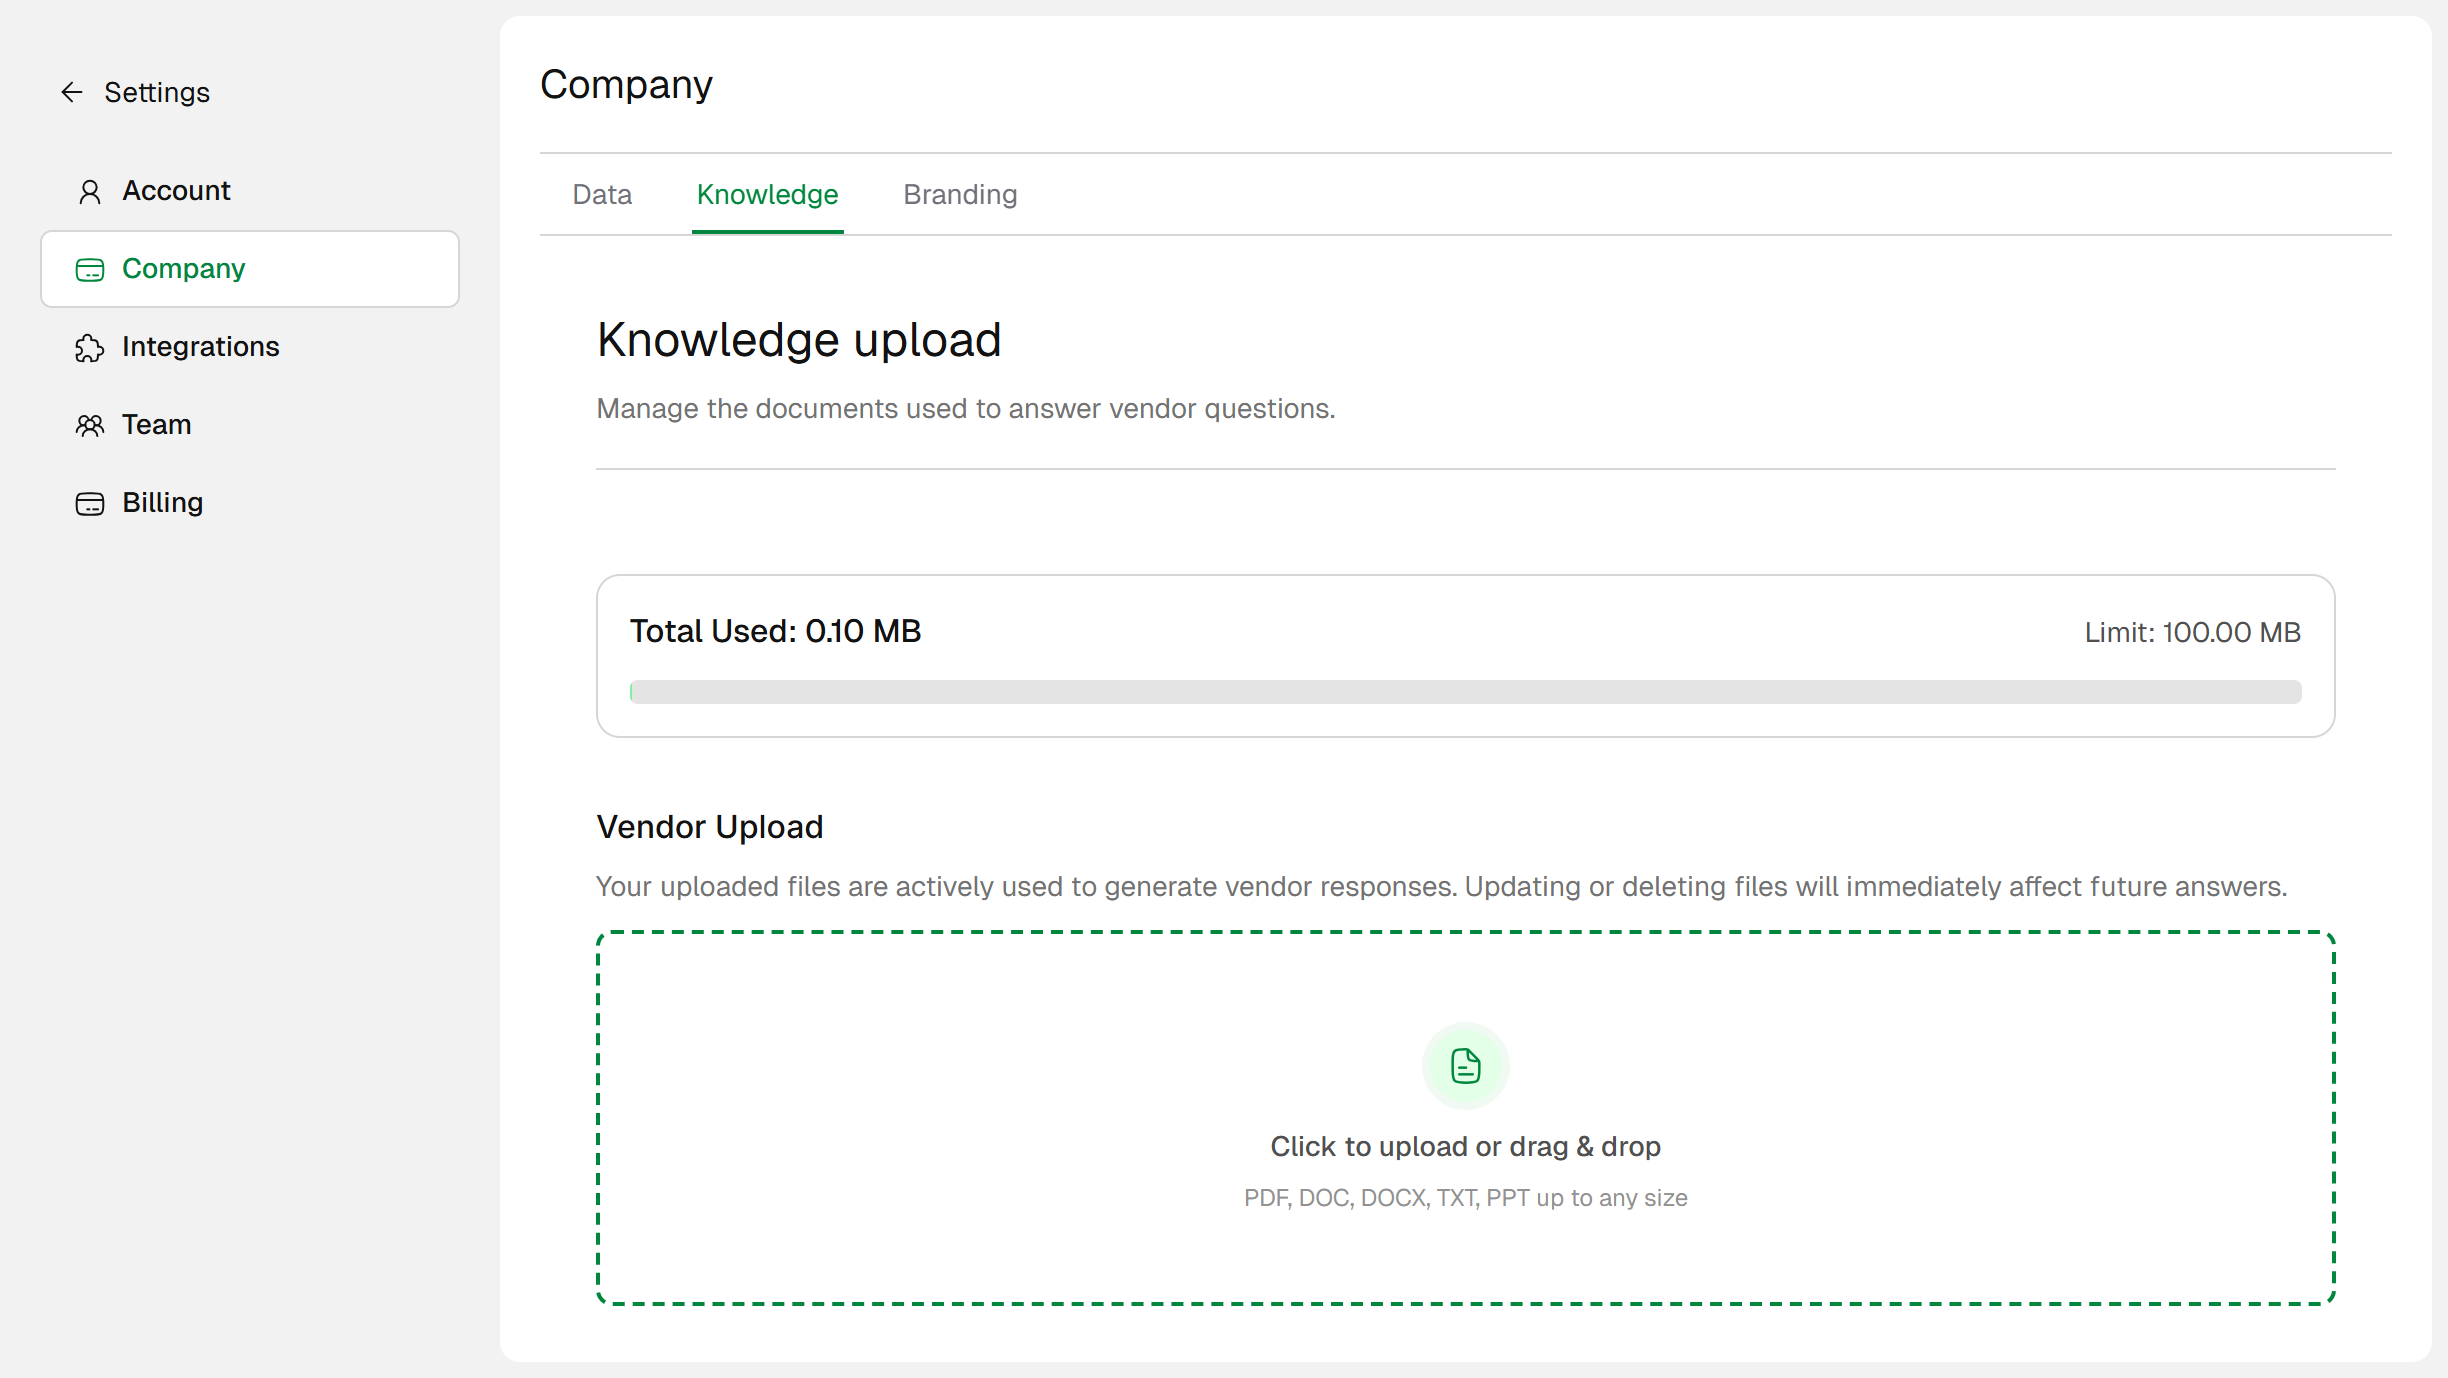2448x1378 pixels.
Task: Open the Team settings page
Action: point(156,425)
